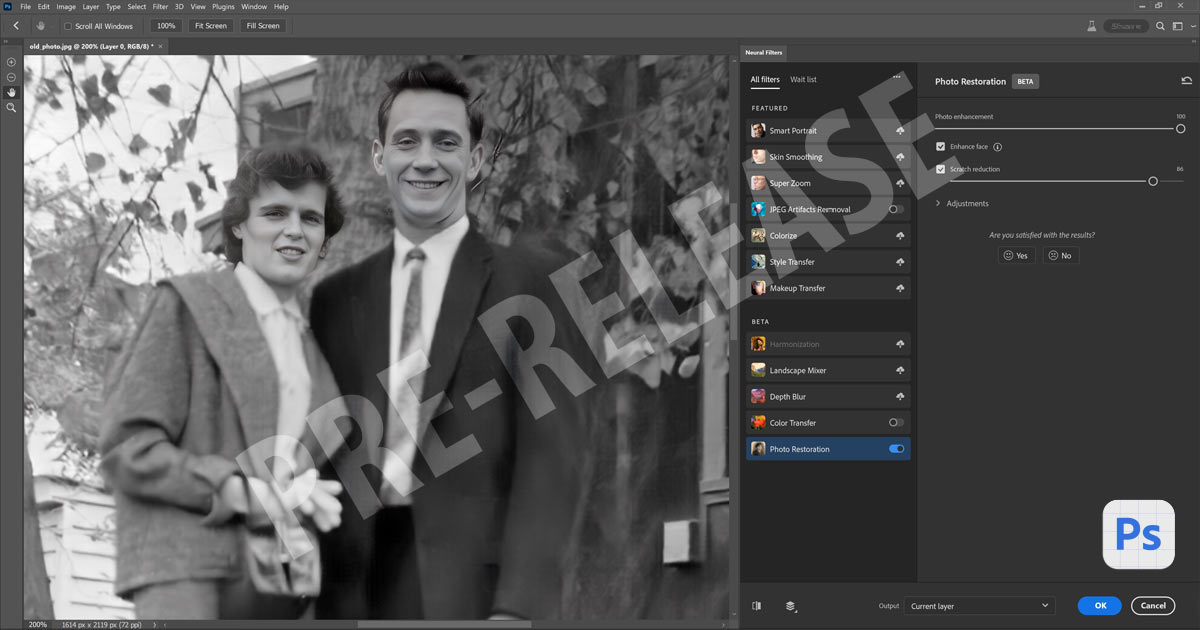Open the Output 'Current layer' dropdown
The image size is (1200, 630).
pos(979,605)
